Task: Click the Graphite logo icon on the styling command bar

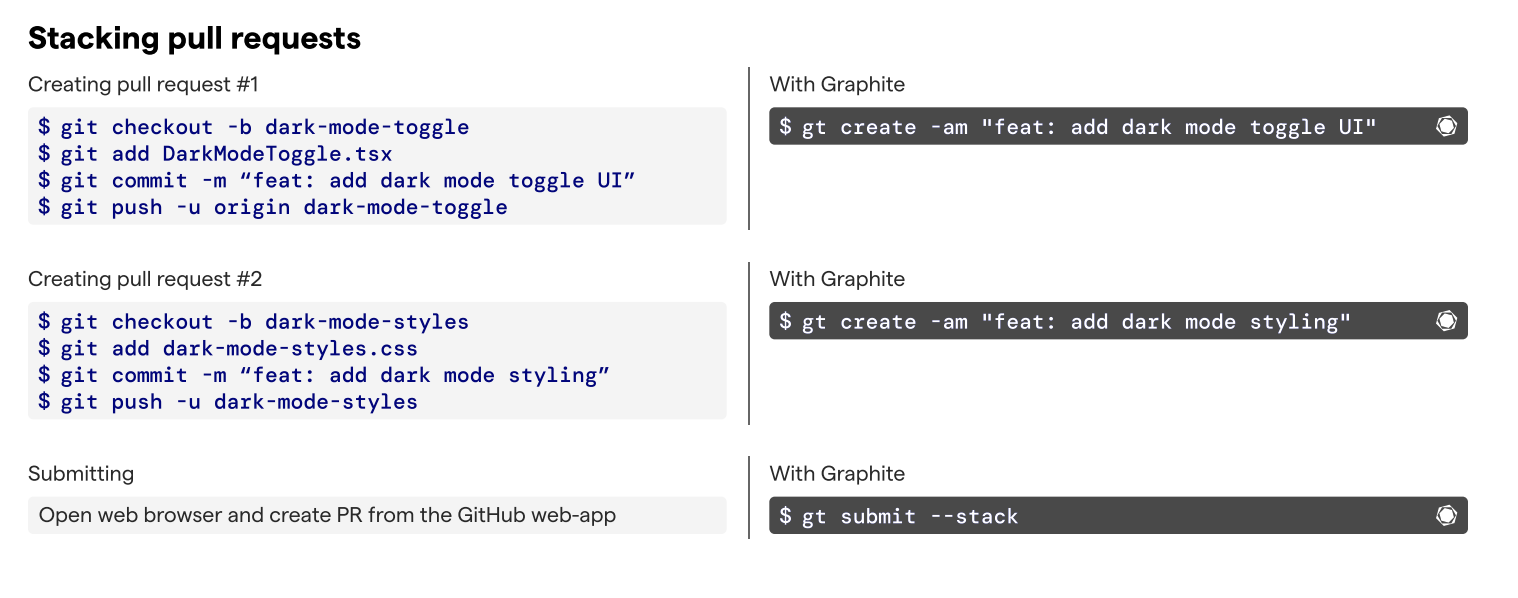Action: tap(1446, 321)
